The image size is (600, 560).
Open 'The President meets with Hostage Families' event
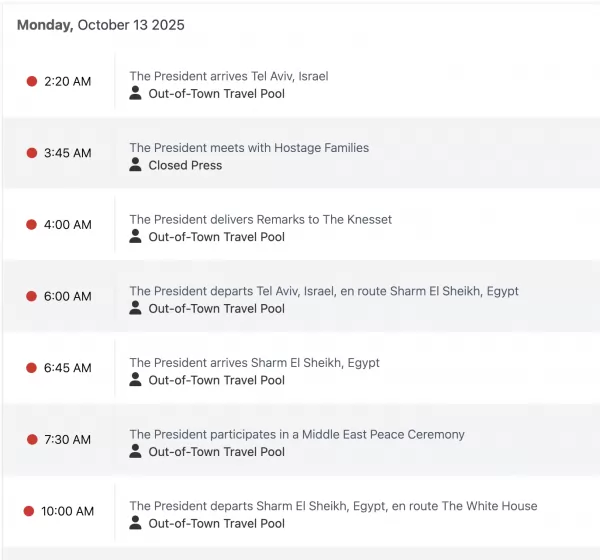(249, 148)
